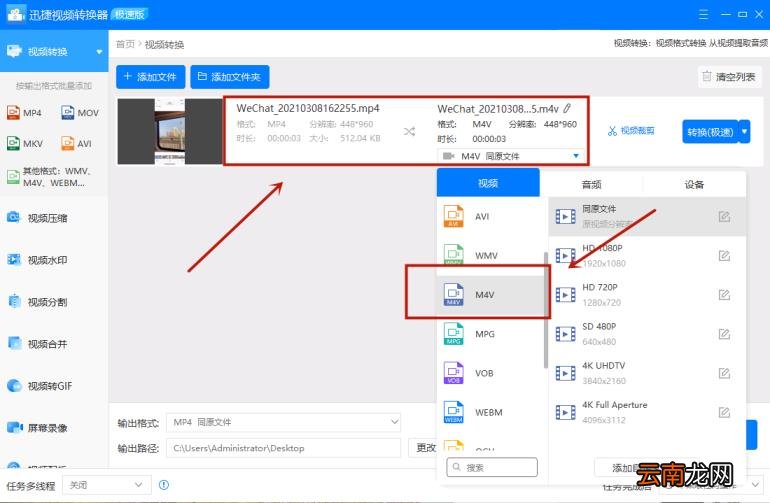Click the shuffle convert arrows icon
Screen dimensions: 770x503
point(409,131)
